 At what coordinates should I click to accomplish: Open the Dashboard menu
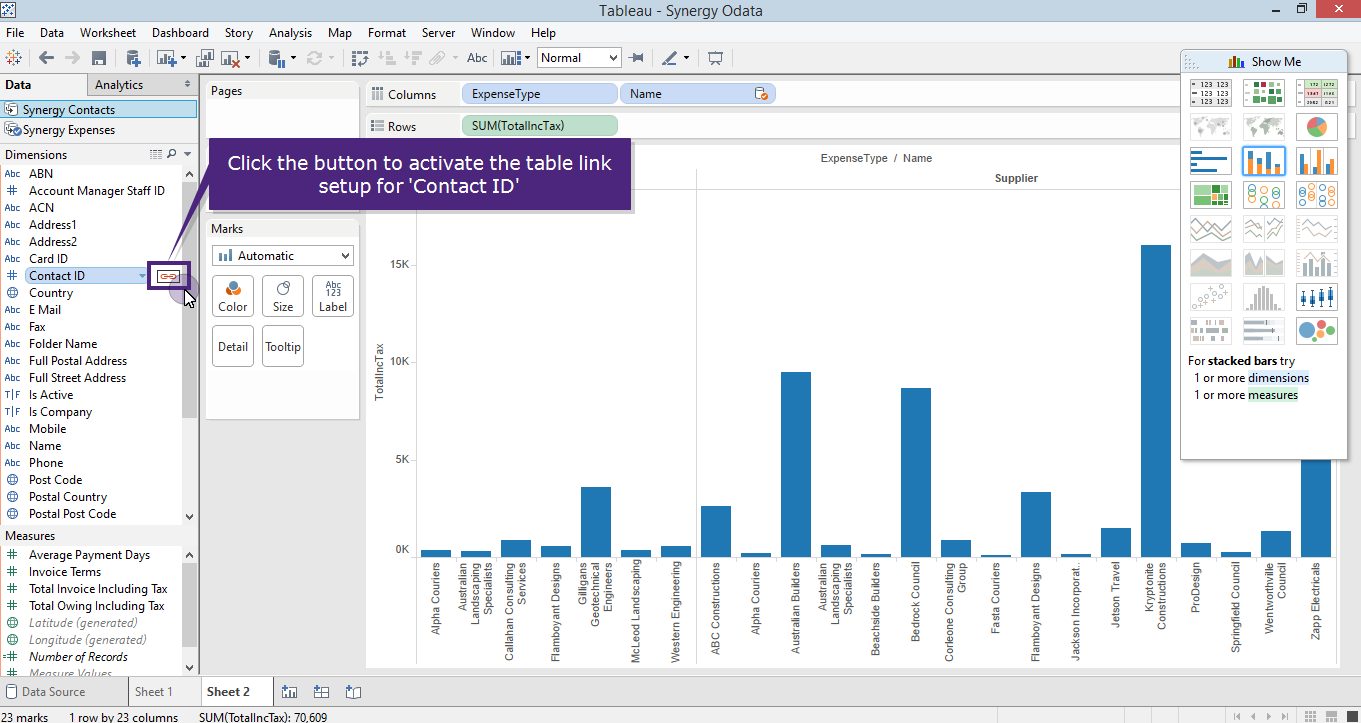[180, 33]
